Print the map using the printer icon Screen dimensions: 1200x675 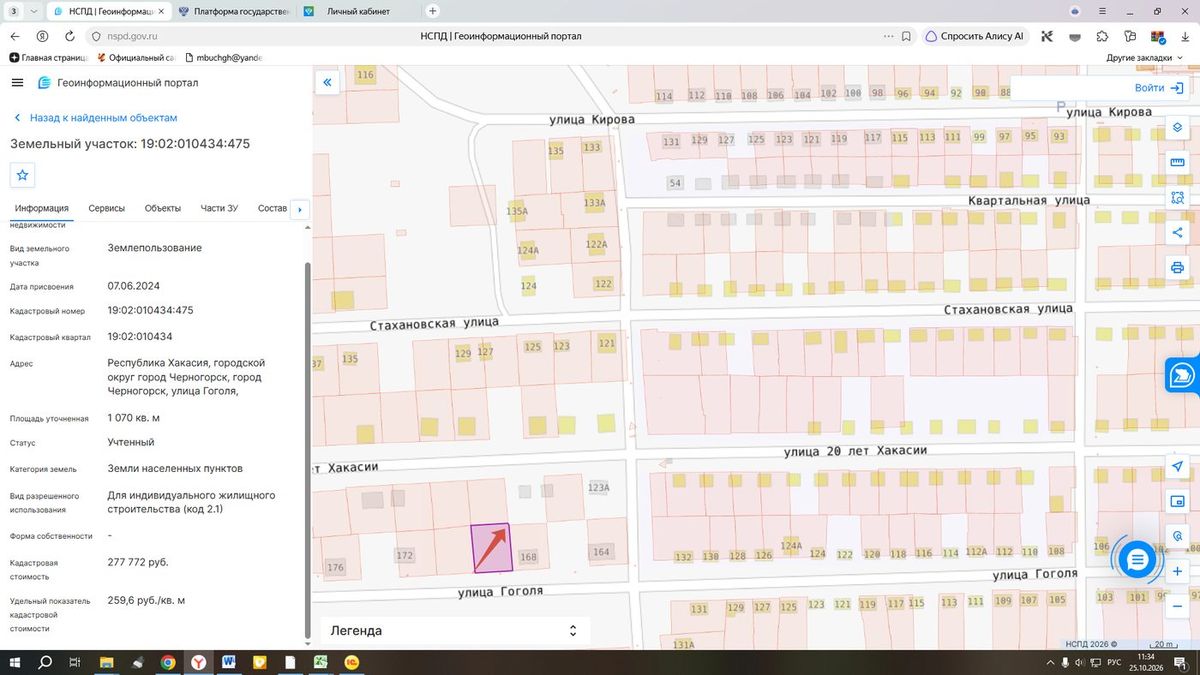coord(1177,267)
